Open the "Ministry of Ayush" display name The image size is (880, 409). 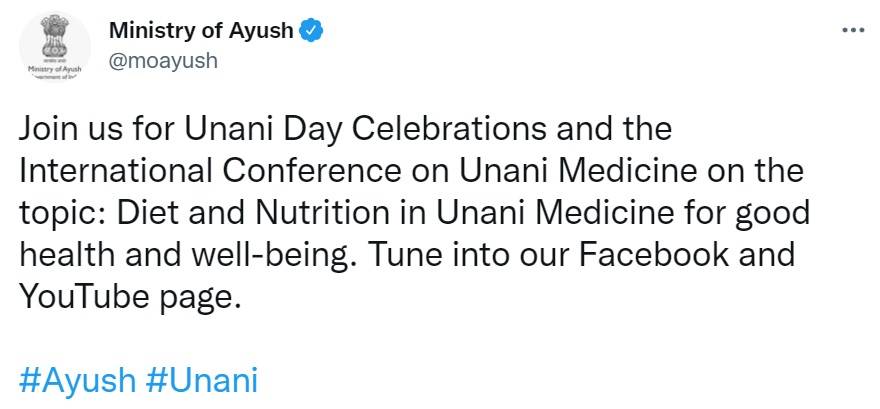pyautogui.click(x=201, y=31)
